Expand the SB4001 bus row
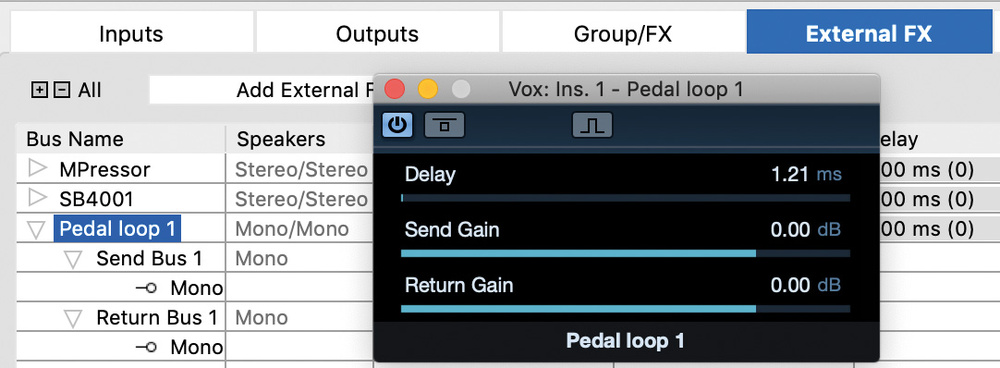Viewport: 1000px width, 368px height. 38,198
